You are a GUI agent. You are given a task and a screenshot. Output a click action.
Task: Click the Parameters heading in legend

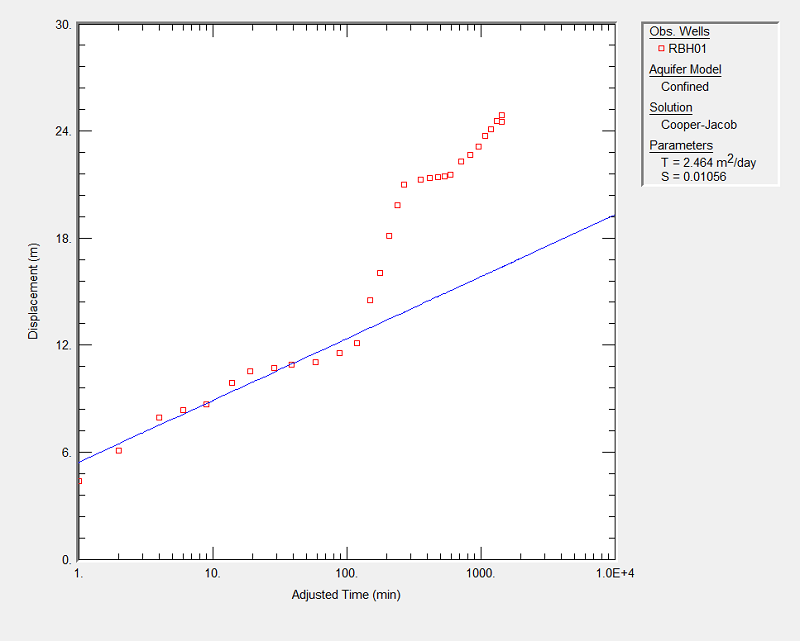point(680,145)
